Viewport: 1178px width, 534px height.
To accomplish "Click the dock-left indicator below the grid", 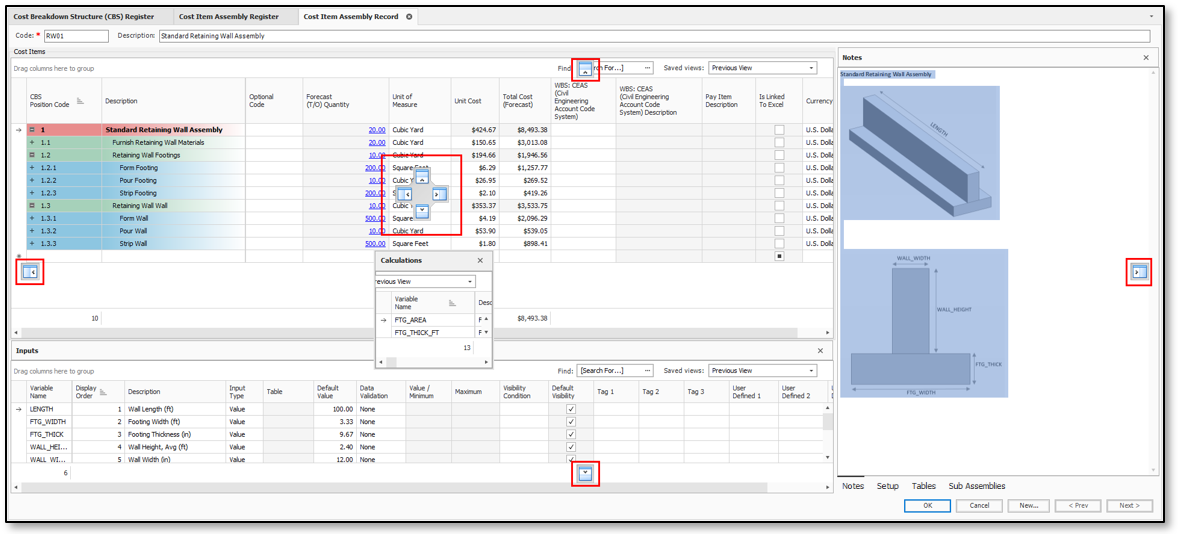I will [x=30, y=271].
